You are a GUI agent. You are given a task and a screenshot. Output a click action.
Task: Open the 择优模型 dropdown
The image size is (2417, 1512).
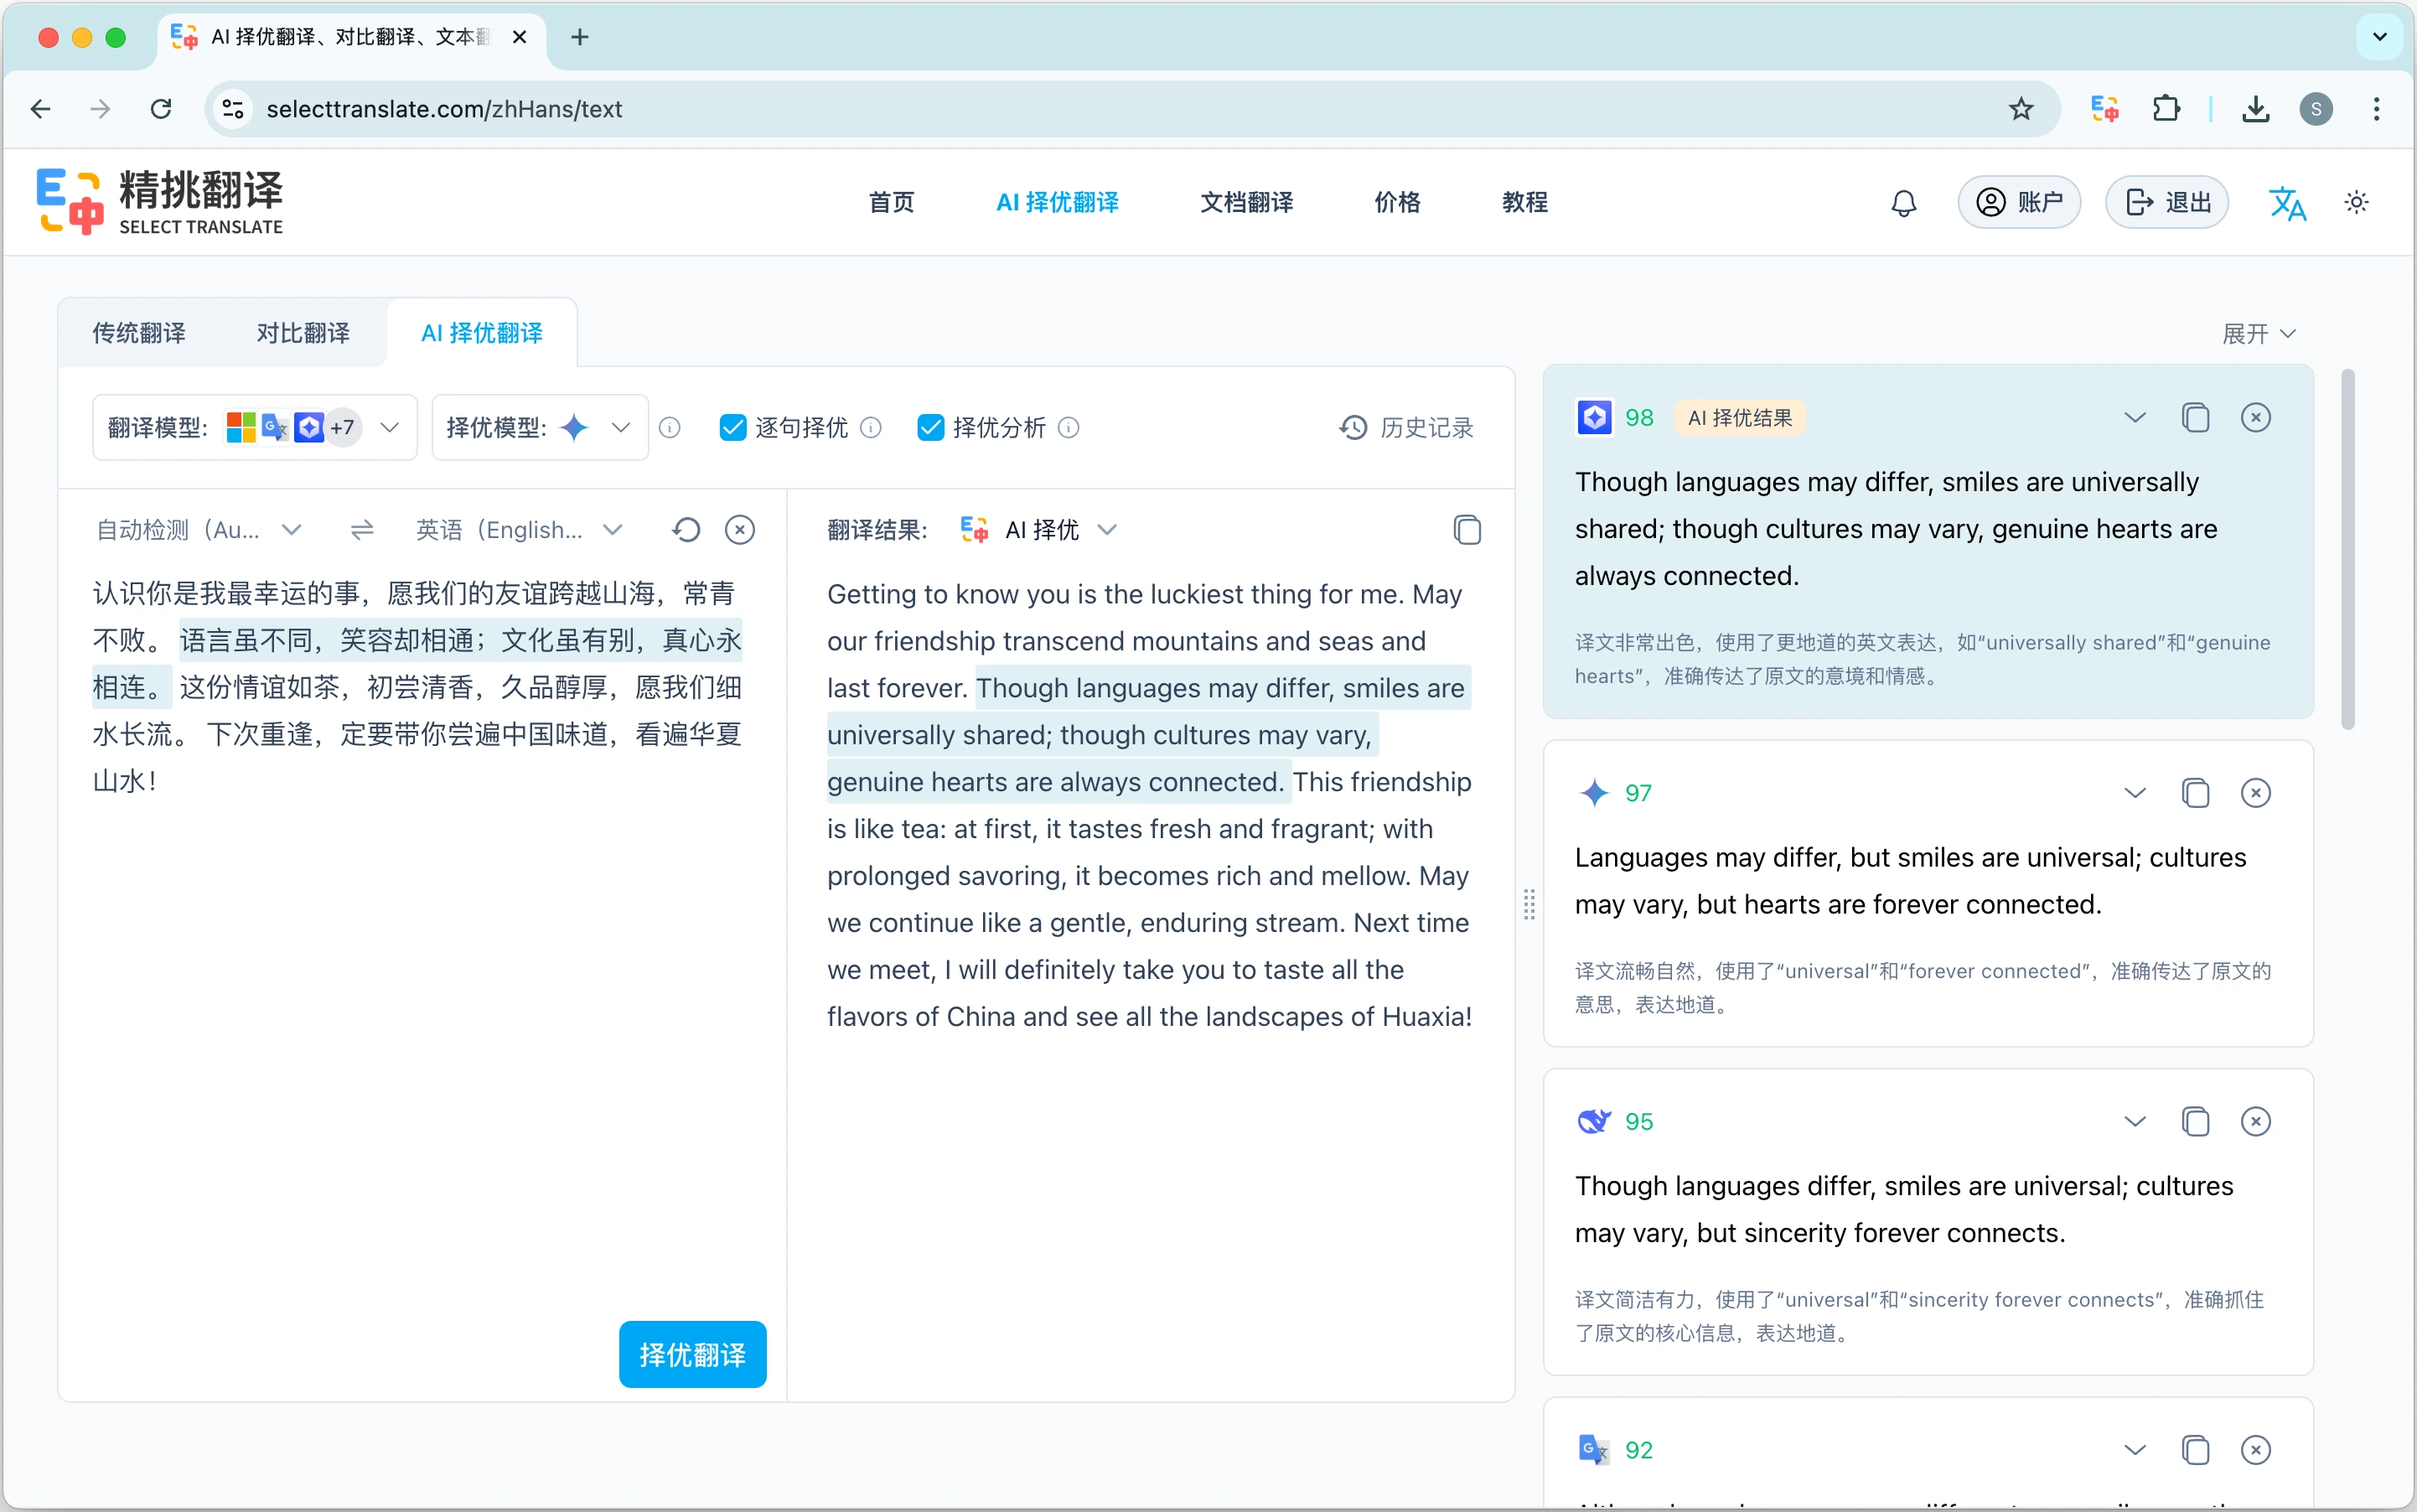click(x=540, y=428)
